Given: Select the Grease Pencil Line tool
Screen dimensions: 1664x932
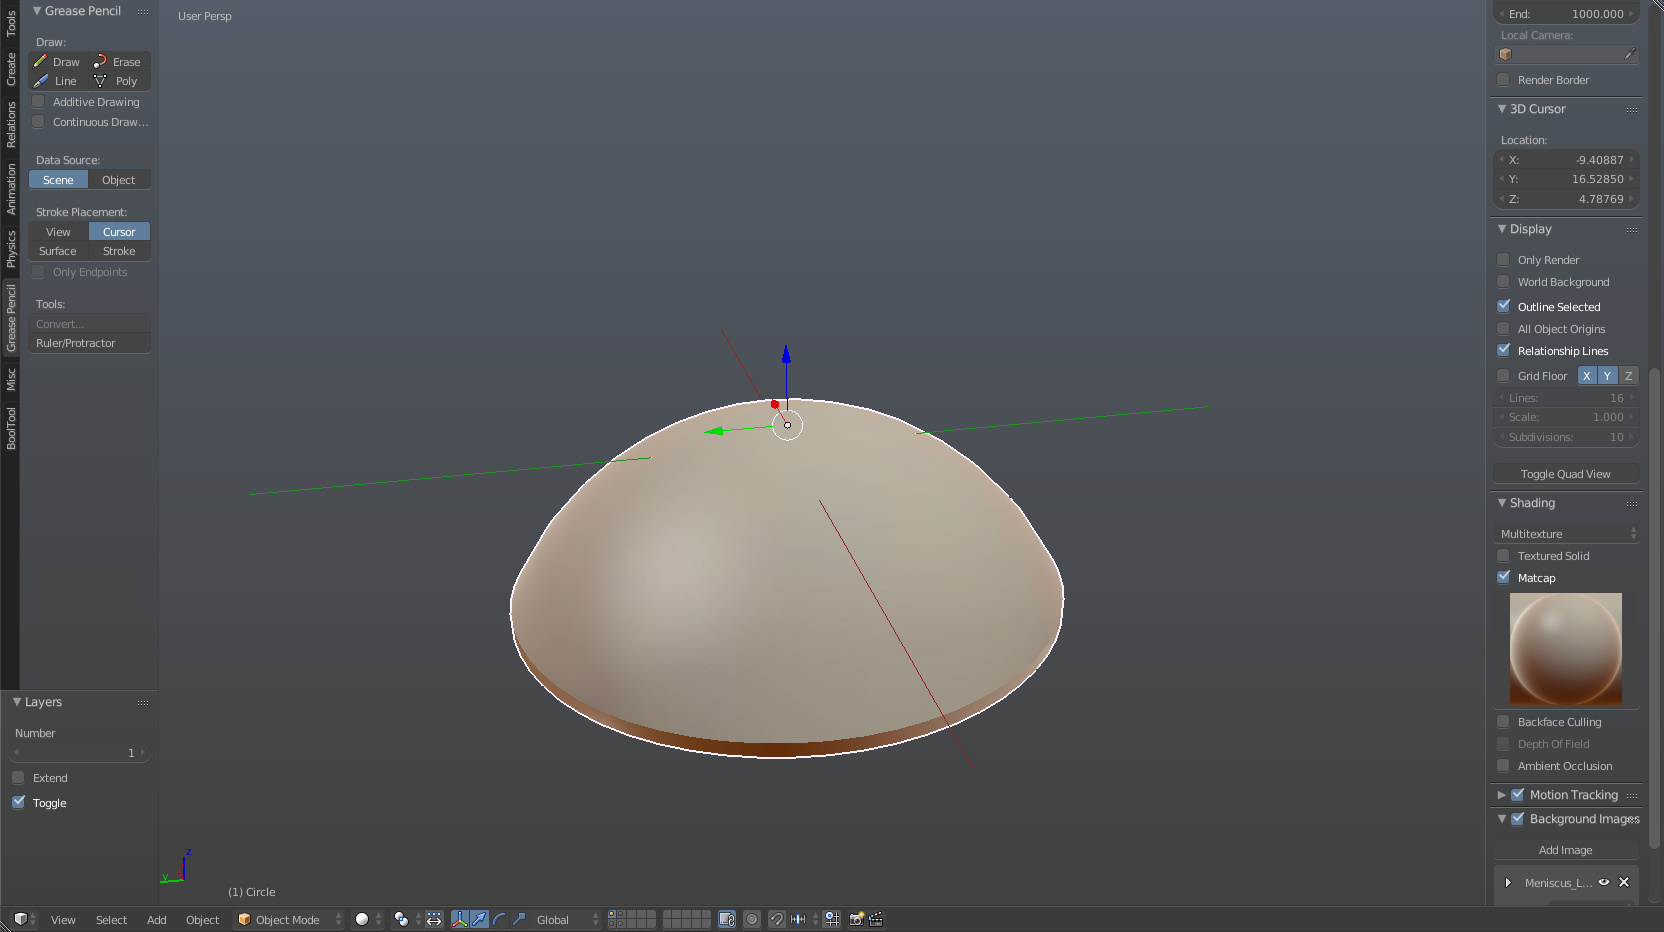Looking at the screenshot, I should [x=57, y=81].
